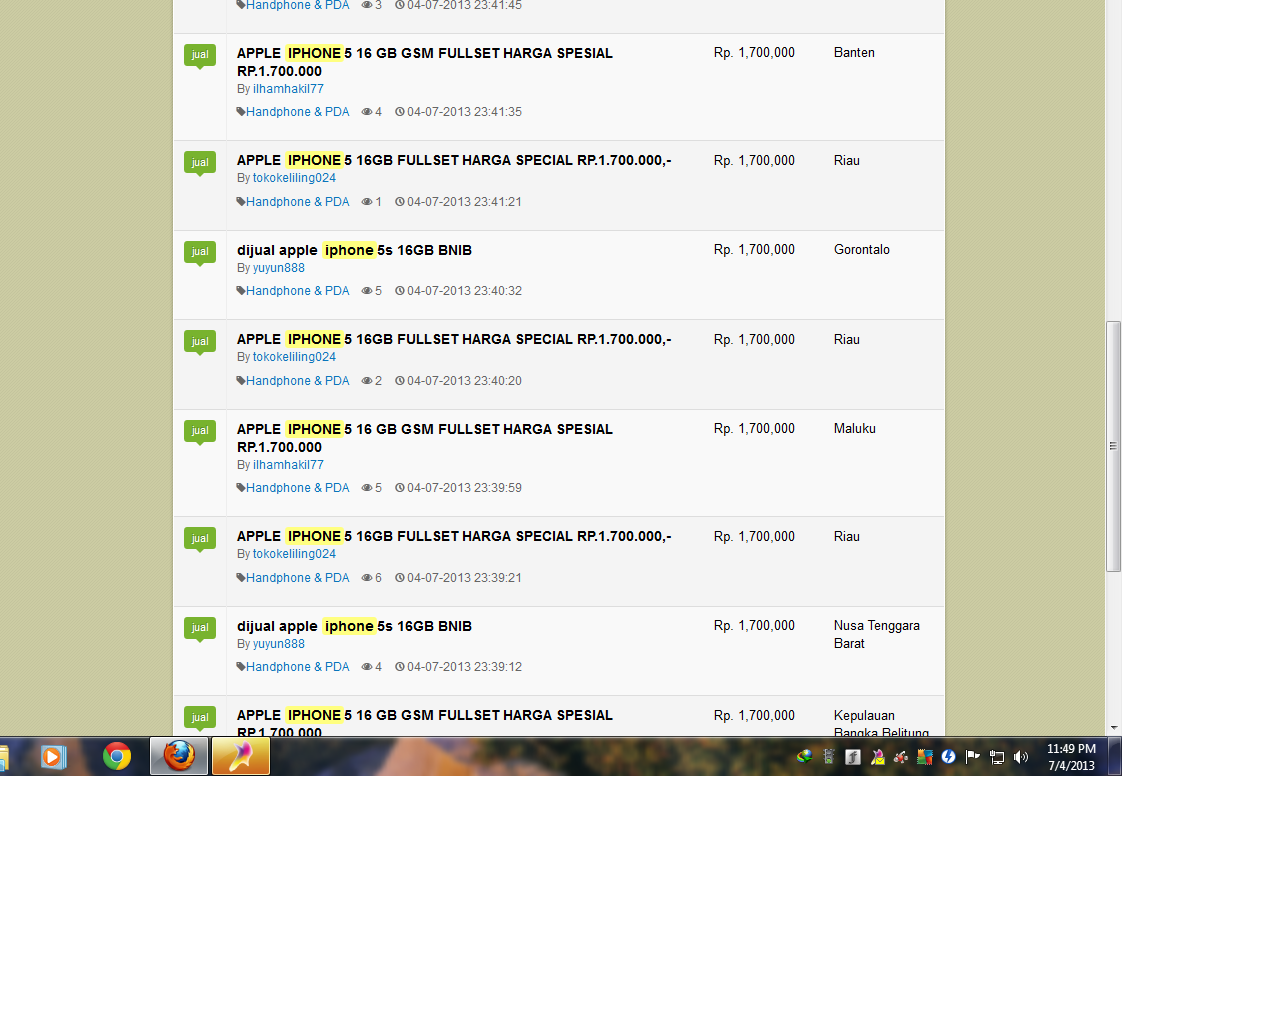Image resolution: width=1280 pixels, height=1024 pixels.
Task: Open Handphone & PDA category in the 23:39:59 listing
Action: [x=298, y=488]
